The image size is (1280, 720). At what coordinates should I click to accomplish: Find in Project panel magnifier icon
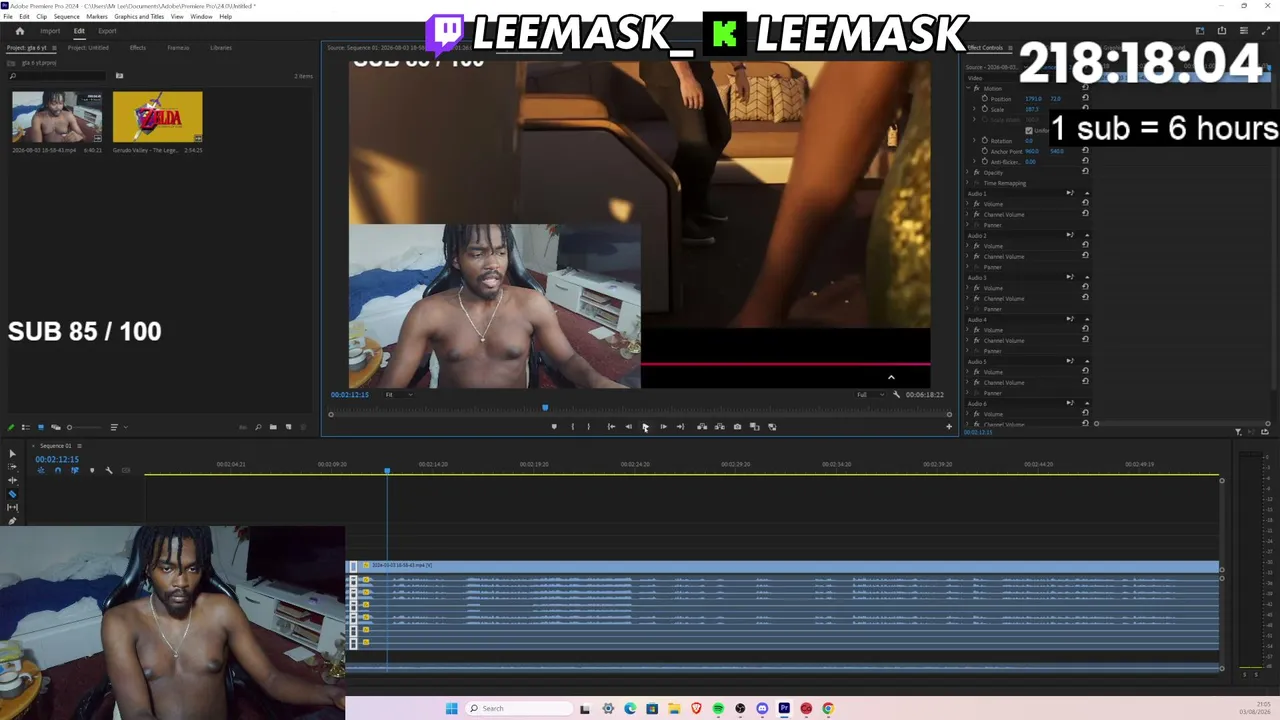(x=258, y=428)
